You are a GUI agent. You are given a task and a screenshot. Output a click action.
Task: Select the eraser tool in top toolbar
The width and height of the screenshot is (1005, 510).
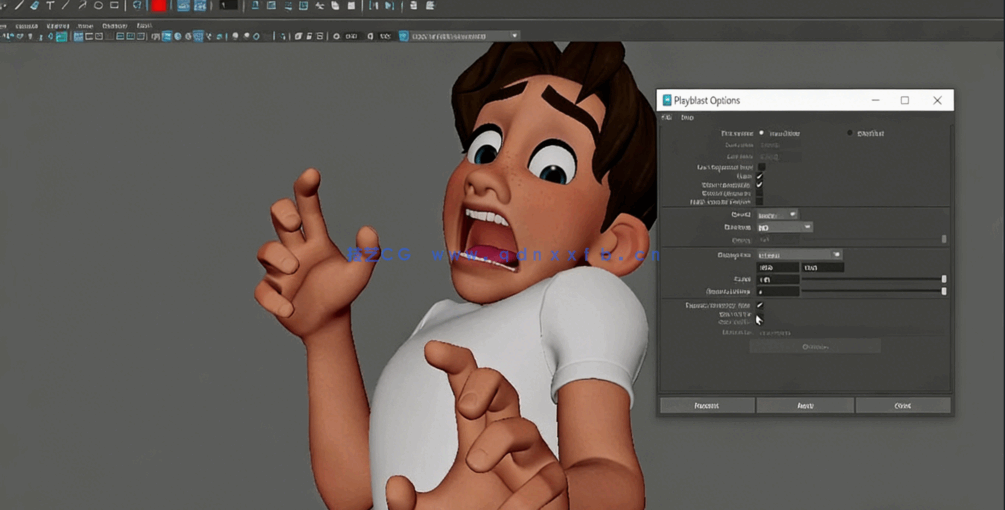(x=34, y=6)
